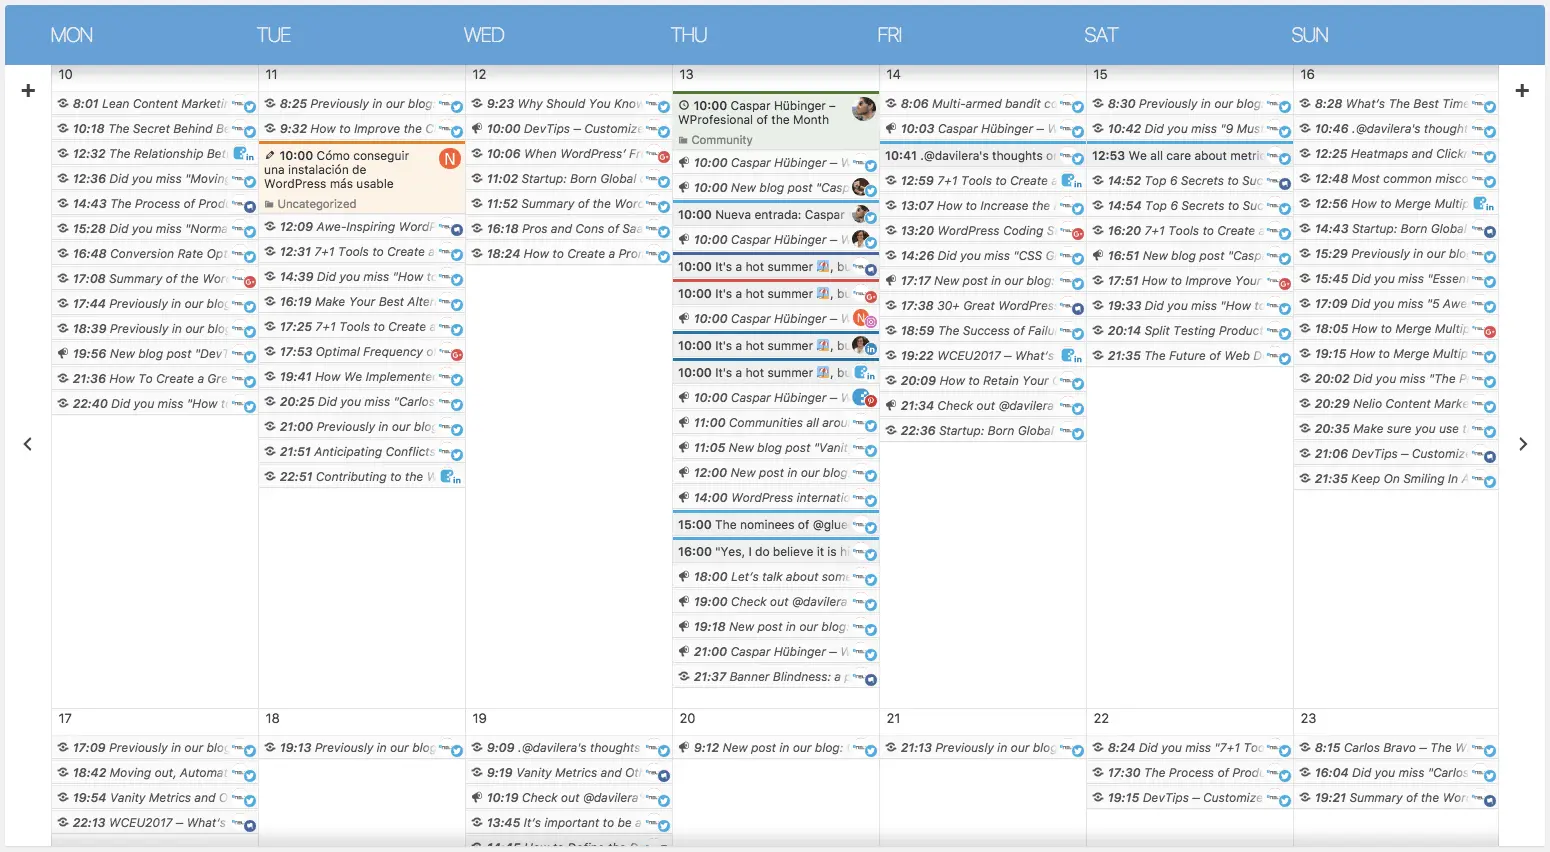The height and width of the screenshot is (852, 1550).
Task: Click megaphone icon on 19:56 New blog post
Action: [63, 354]
